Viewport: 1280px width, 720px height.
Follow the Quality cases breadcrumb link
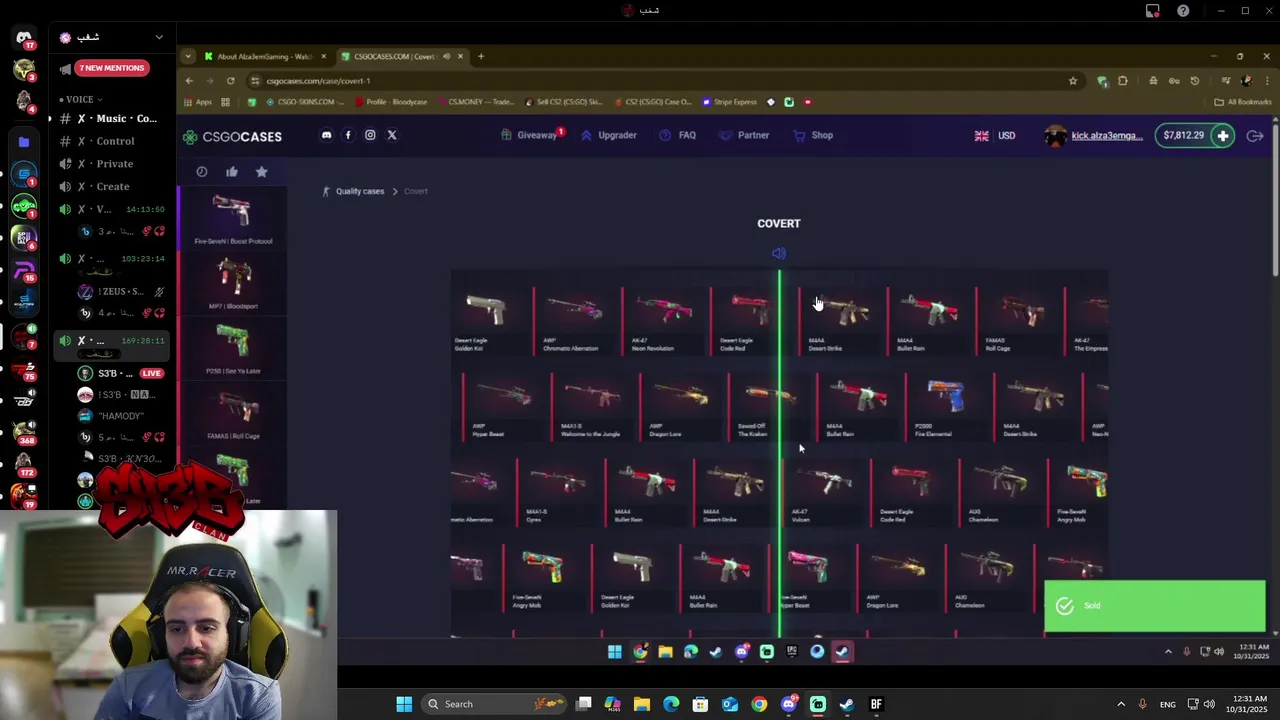[x=360, y=191]
